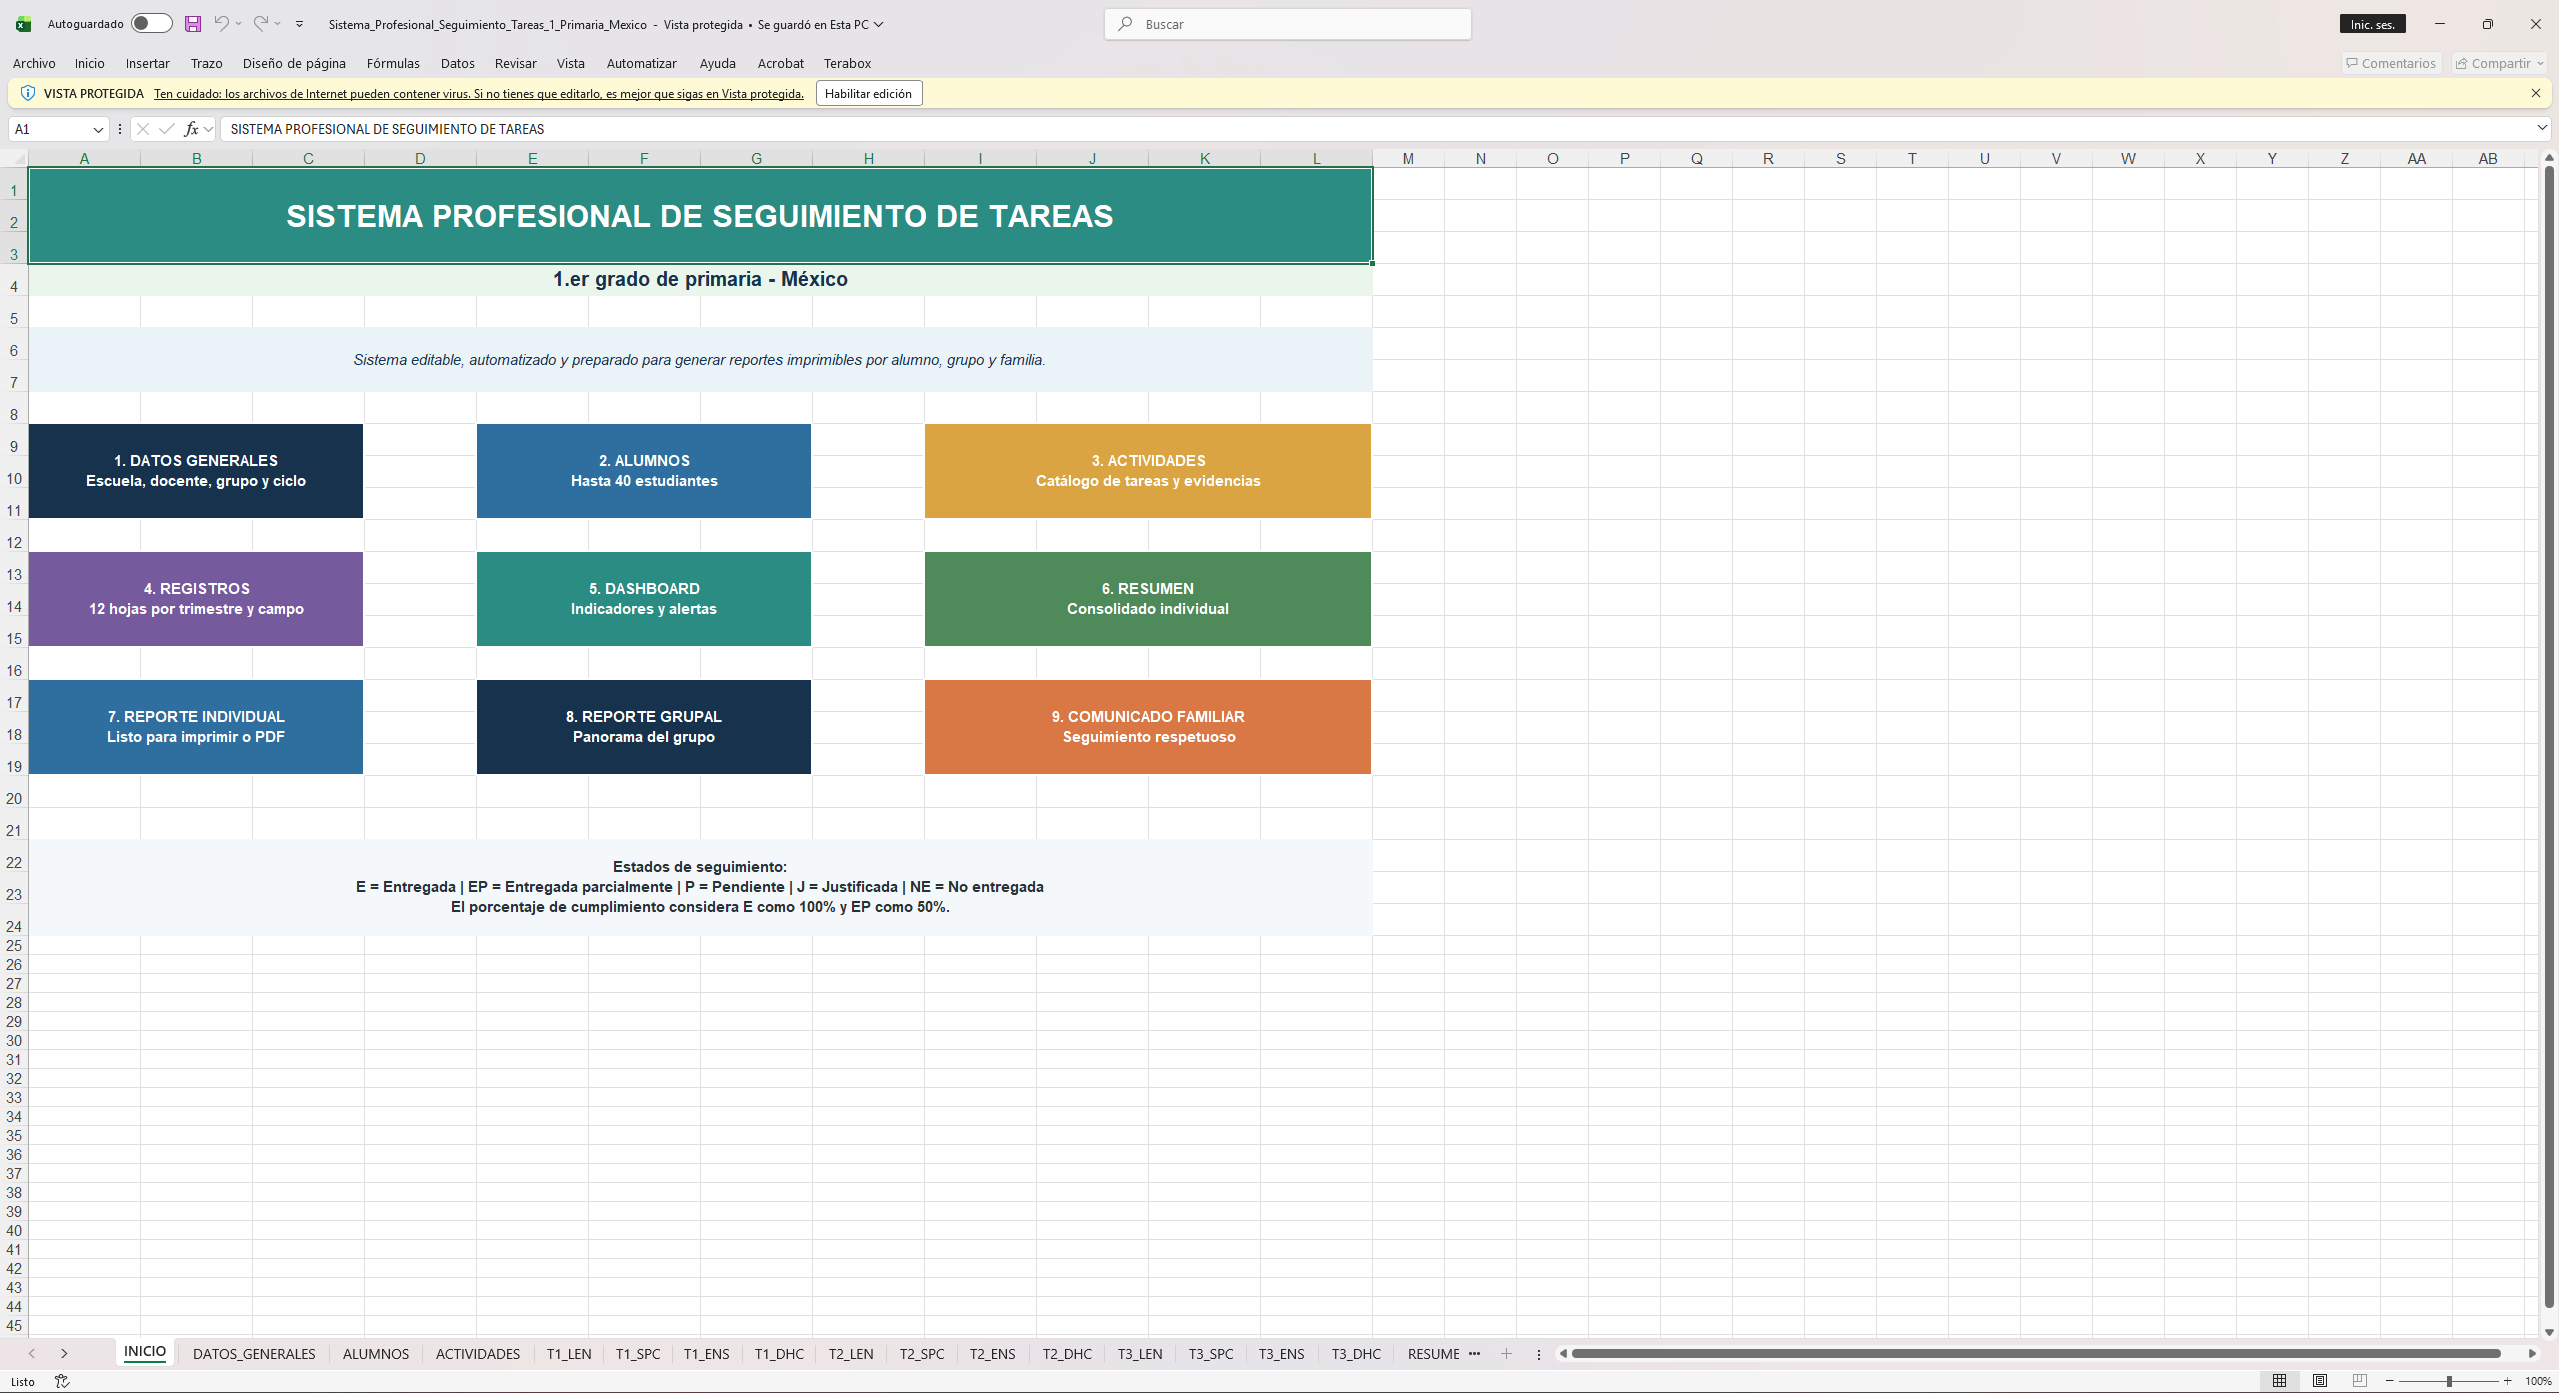
Task: Switch to the Fórmulas ribbon tab
Action: [x=393, y=63]
